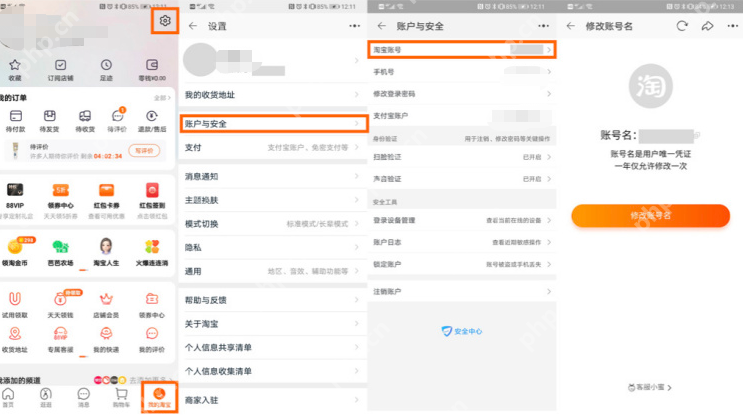The width and height of the screenshot is (743, 415).
Task: Open settings via the gear icon
Action: click(x=164, y=21)
